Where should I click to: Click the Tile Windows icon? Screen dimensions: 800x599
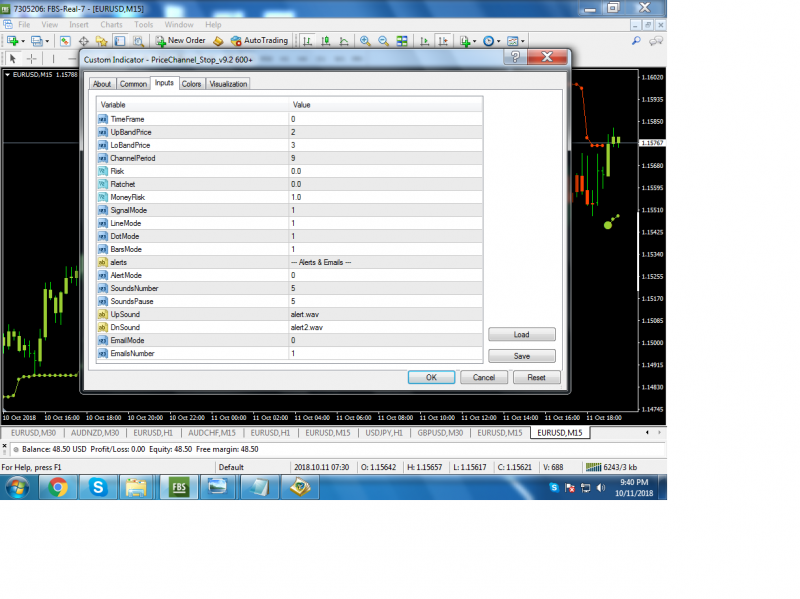pos(402,41)
